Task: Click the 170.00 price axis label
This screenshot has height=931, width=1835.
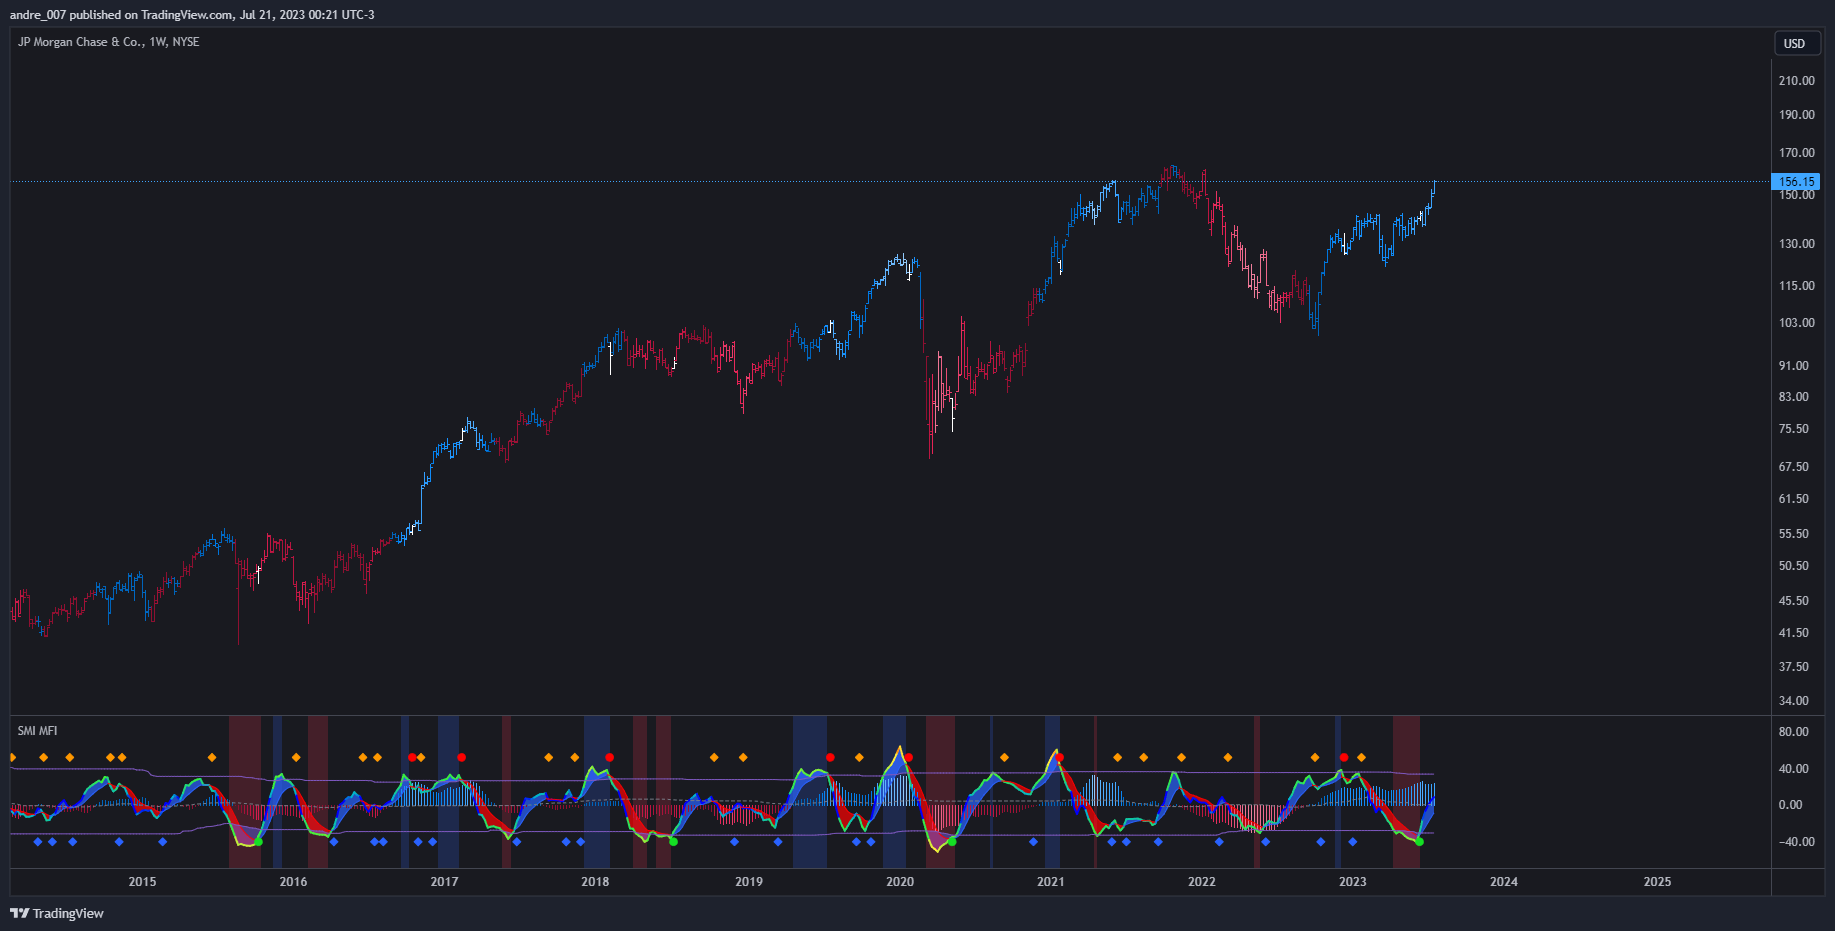Action: click(x=1796, y=153)
